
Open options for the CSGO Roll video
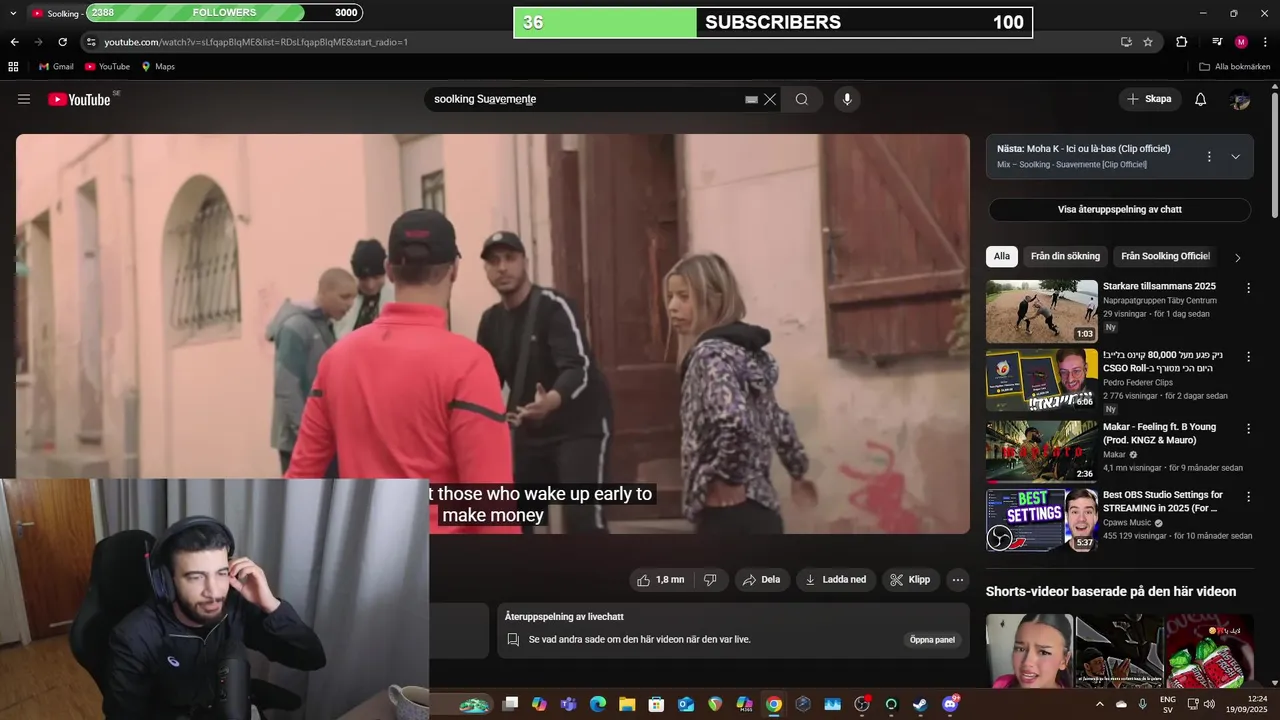[1248, 356]
